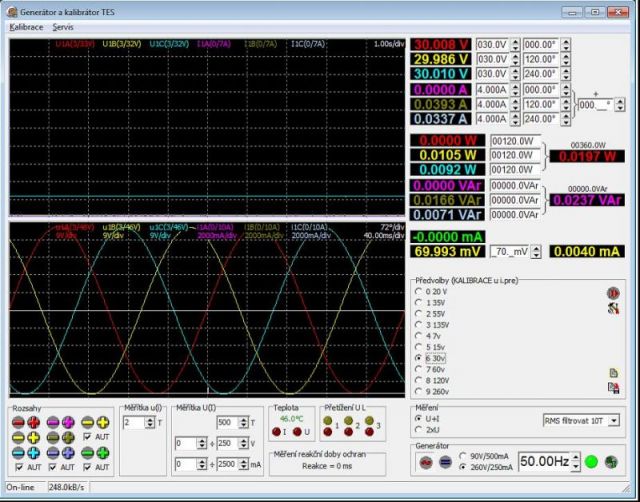640x502 pixels.
Task: Click the green minus range button
Action: [x=87, y=453]
